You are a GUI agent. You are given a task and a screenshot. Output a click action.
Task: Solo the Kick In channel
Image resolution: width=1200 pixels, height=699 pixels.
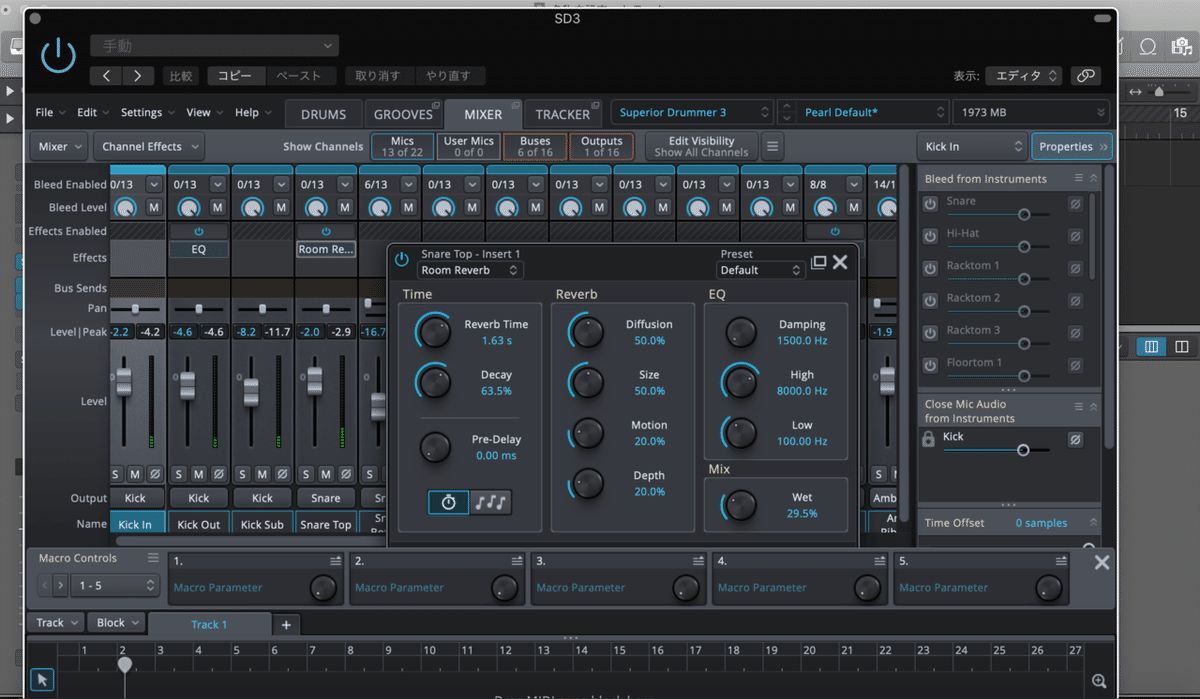point(114,474)
